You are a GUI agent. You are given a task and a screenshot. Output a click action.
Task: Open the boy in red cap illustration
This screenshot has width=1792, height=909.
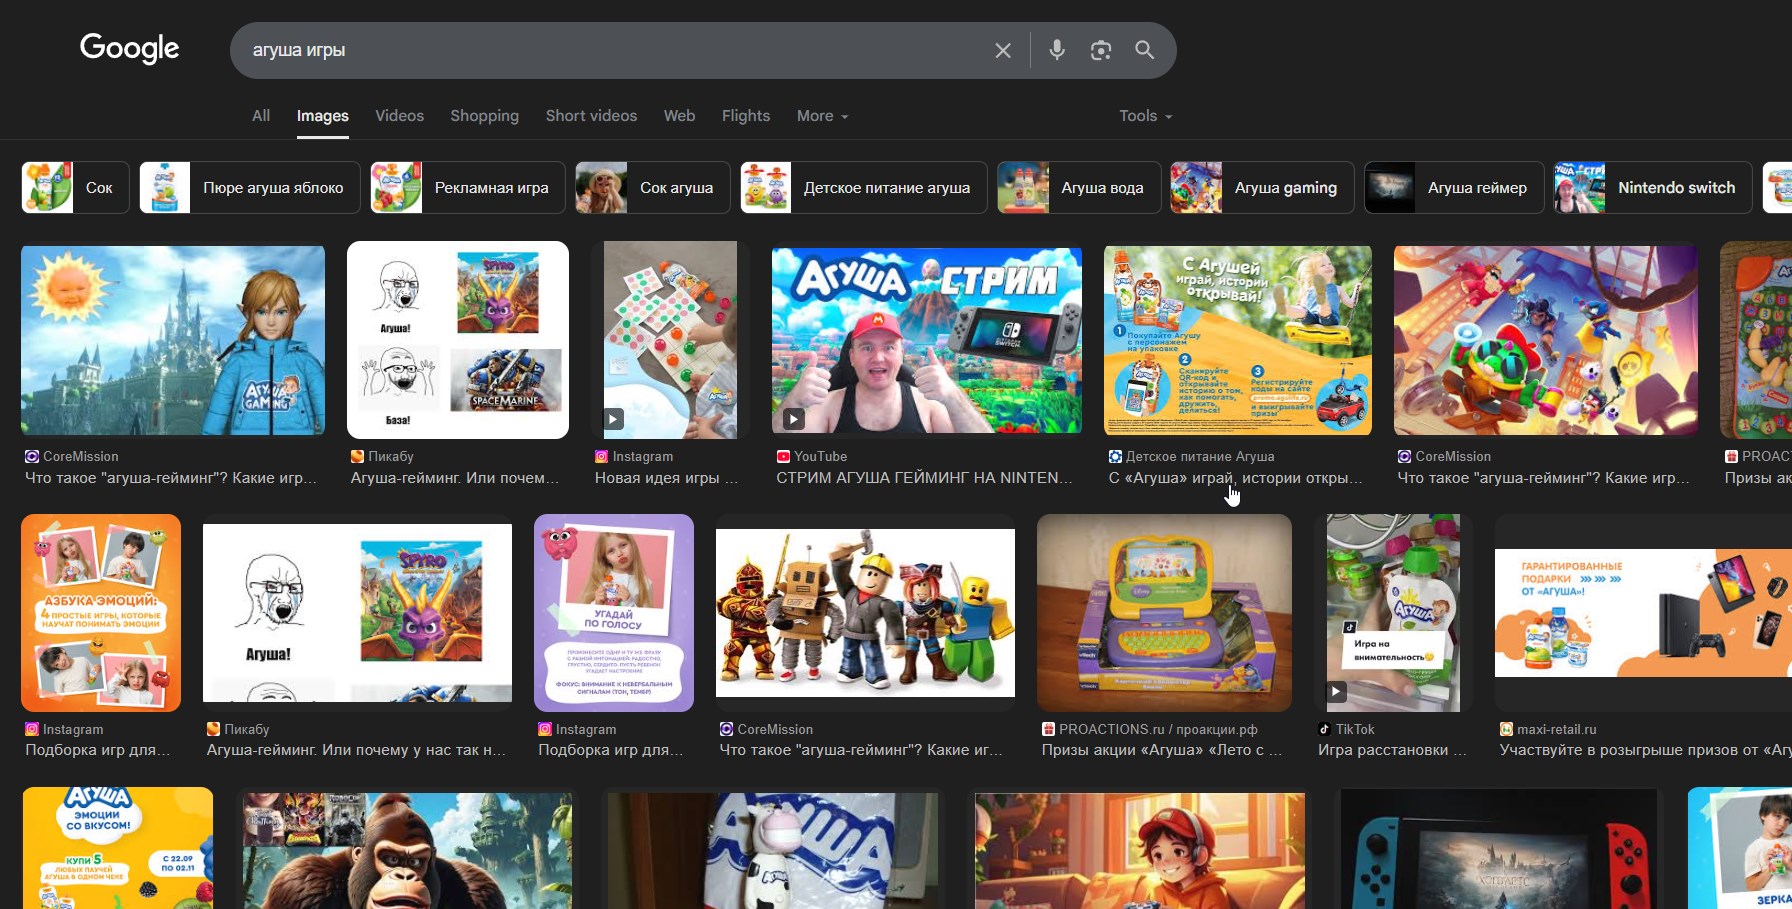click(x=1140, y=851)
